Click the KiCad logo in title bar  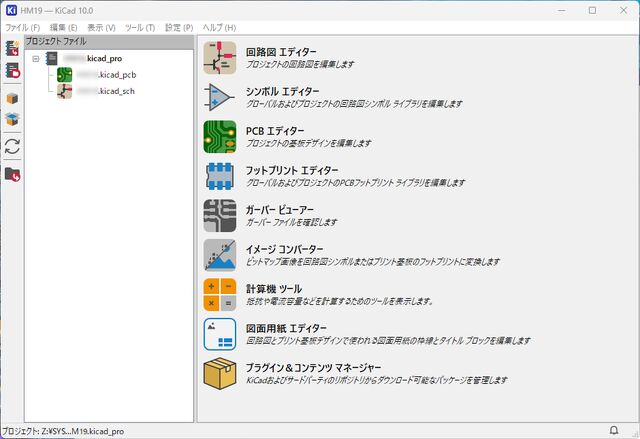(11, 10)
